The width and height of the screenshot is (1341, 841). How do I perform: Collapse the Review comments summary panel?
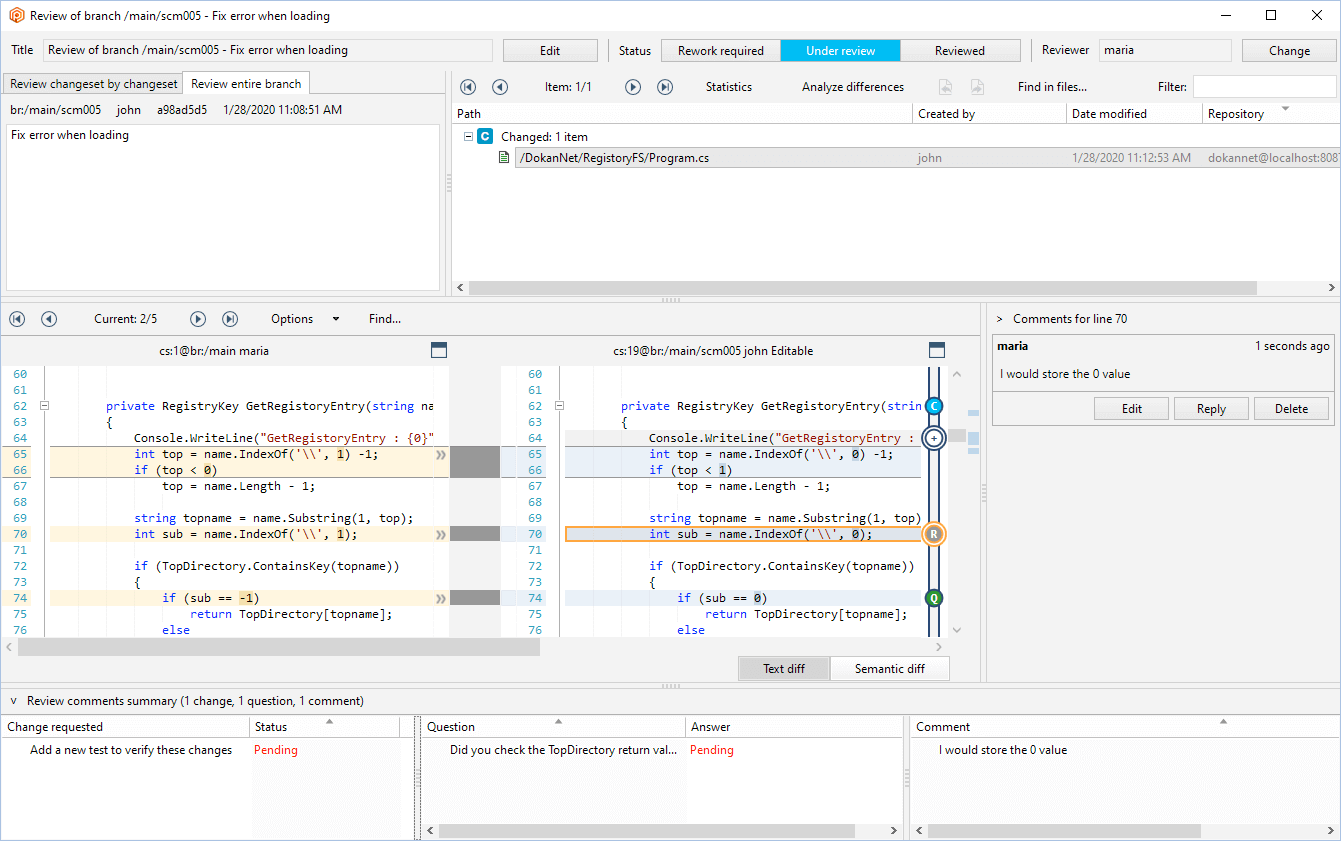pyautogui.click(x=14, y=701)
